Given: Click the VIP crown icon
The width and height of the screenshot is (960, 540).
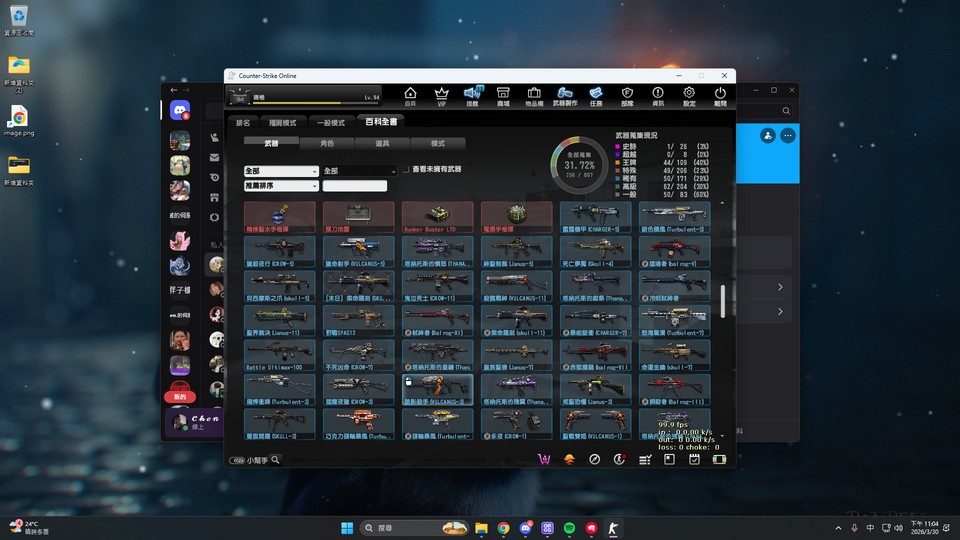Looking at the screenshot, I should pos(441,96).
